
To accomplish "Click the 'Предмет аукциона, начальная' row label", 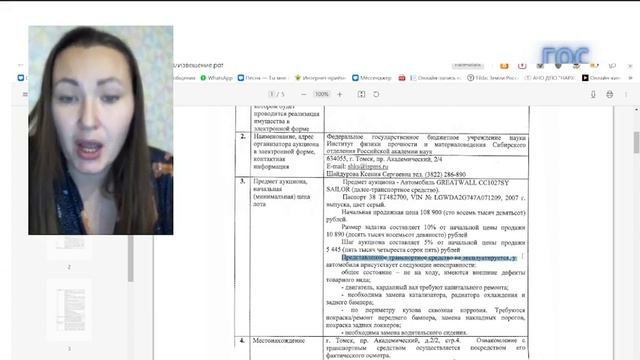I will pos(282,193).
